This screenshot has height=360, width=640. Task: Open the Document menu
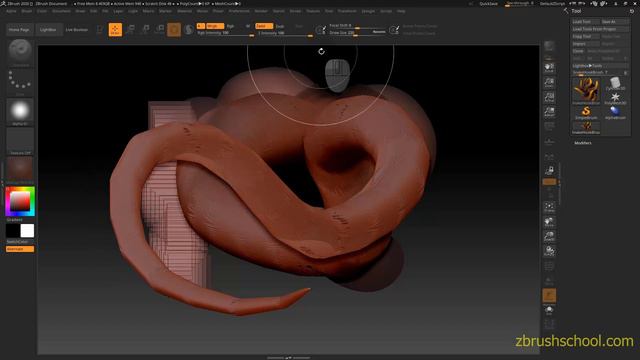pos(61,11)
